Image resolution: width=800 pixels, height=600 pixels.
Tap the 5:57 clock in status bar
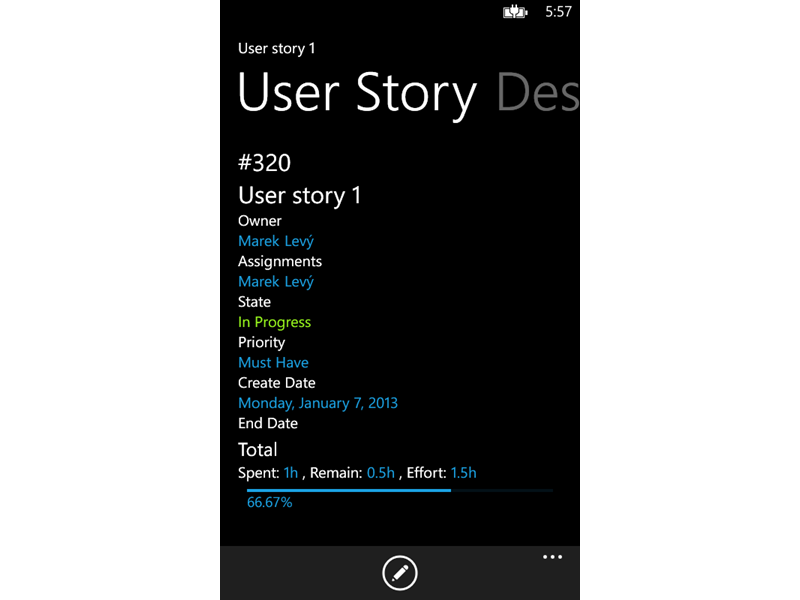[x=558, y=12]
